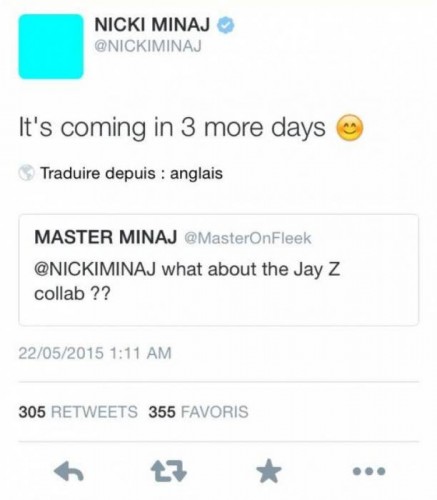
Task: Click the smiling face emoji
Action: point(348,128)
